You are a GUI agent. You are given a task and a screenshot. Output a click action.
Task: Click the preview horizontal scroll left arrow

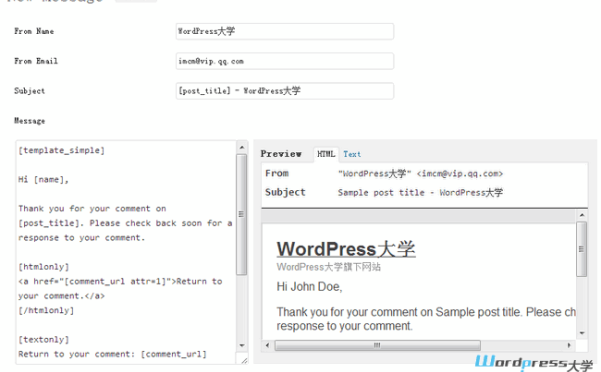(x=267, y=345)
